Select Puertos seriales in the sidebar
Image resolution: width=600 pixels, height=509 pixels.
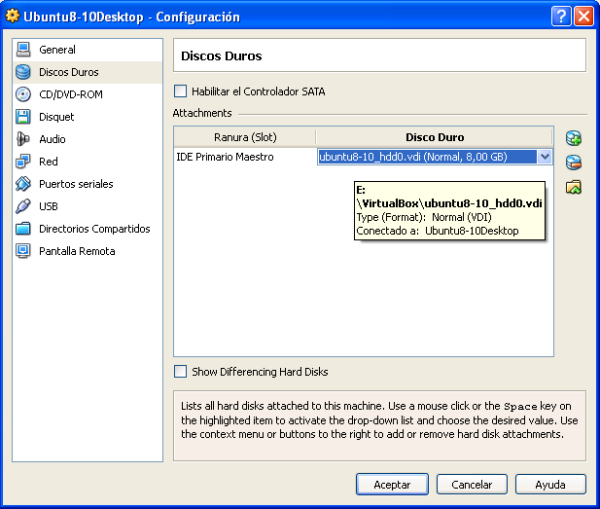pyautogui.click(x=75, y=184)
